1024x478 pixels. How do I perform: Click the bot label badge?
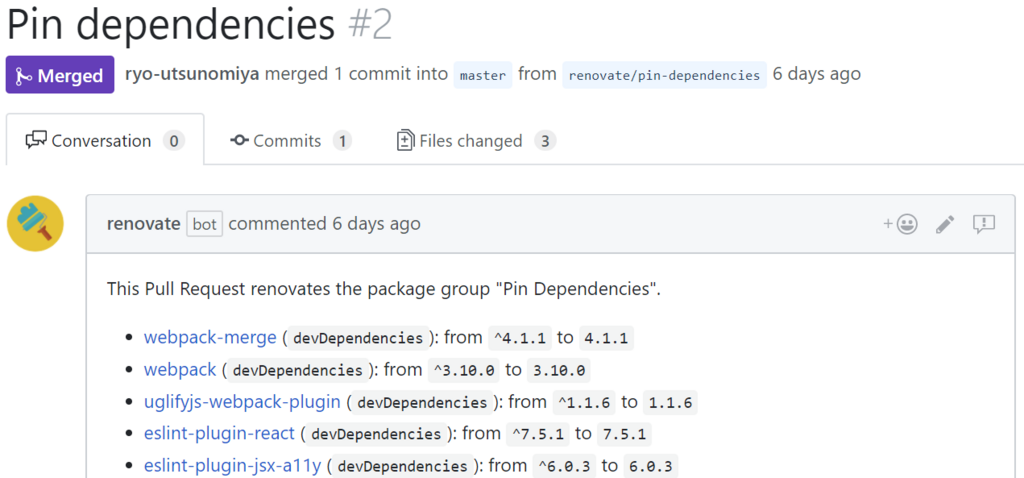[x=204, y=224]
